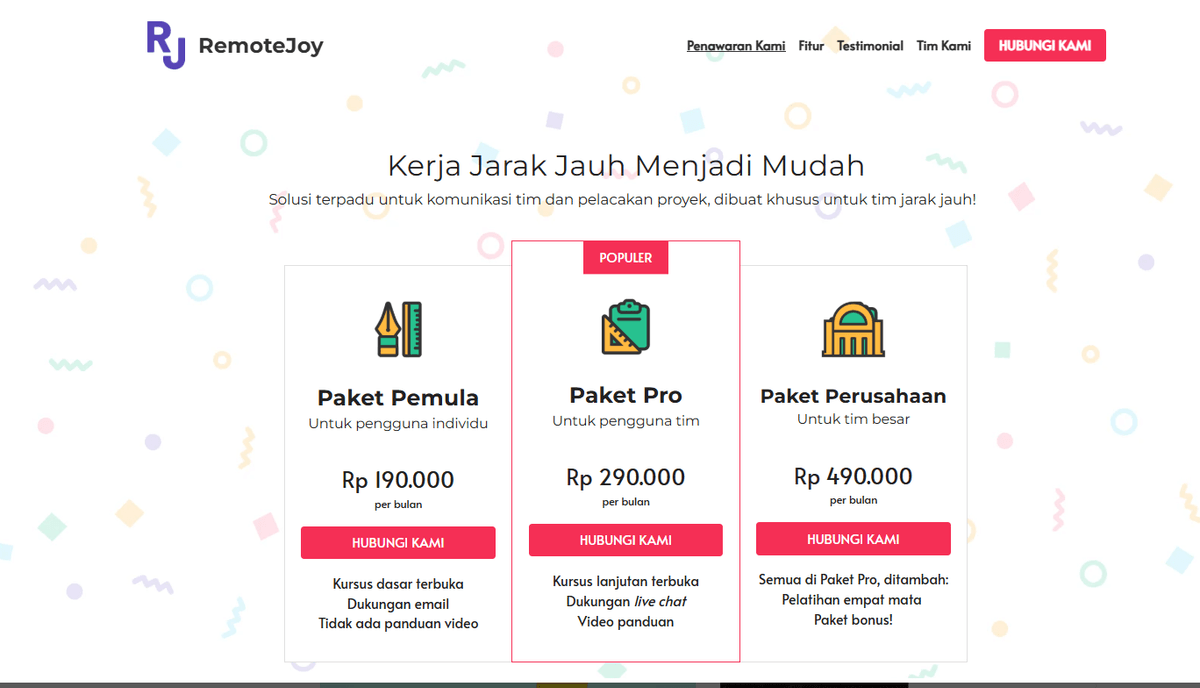Click the RJ logo icon
This screenshot has height=688, width=1200.
pyautogui.click(x=166, y=45)
